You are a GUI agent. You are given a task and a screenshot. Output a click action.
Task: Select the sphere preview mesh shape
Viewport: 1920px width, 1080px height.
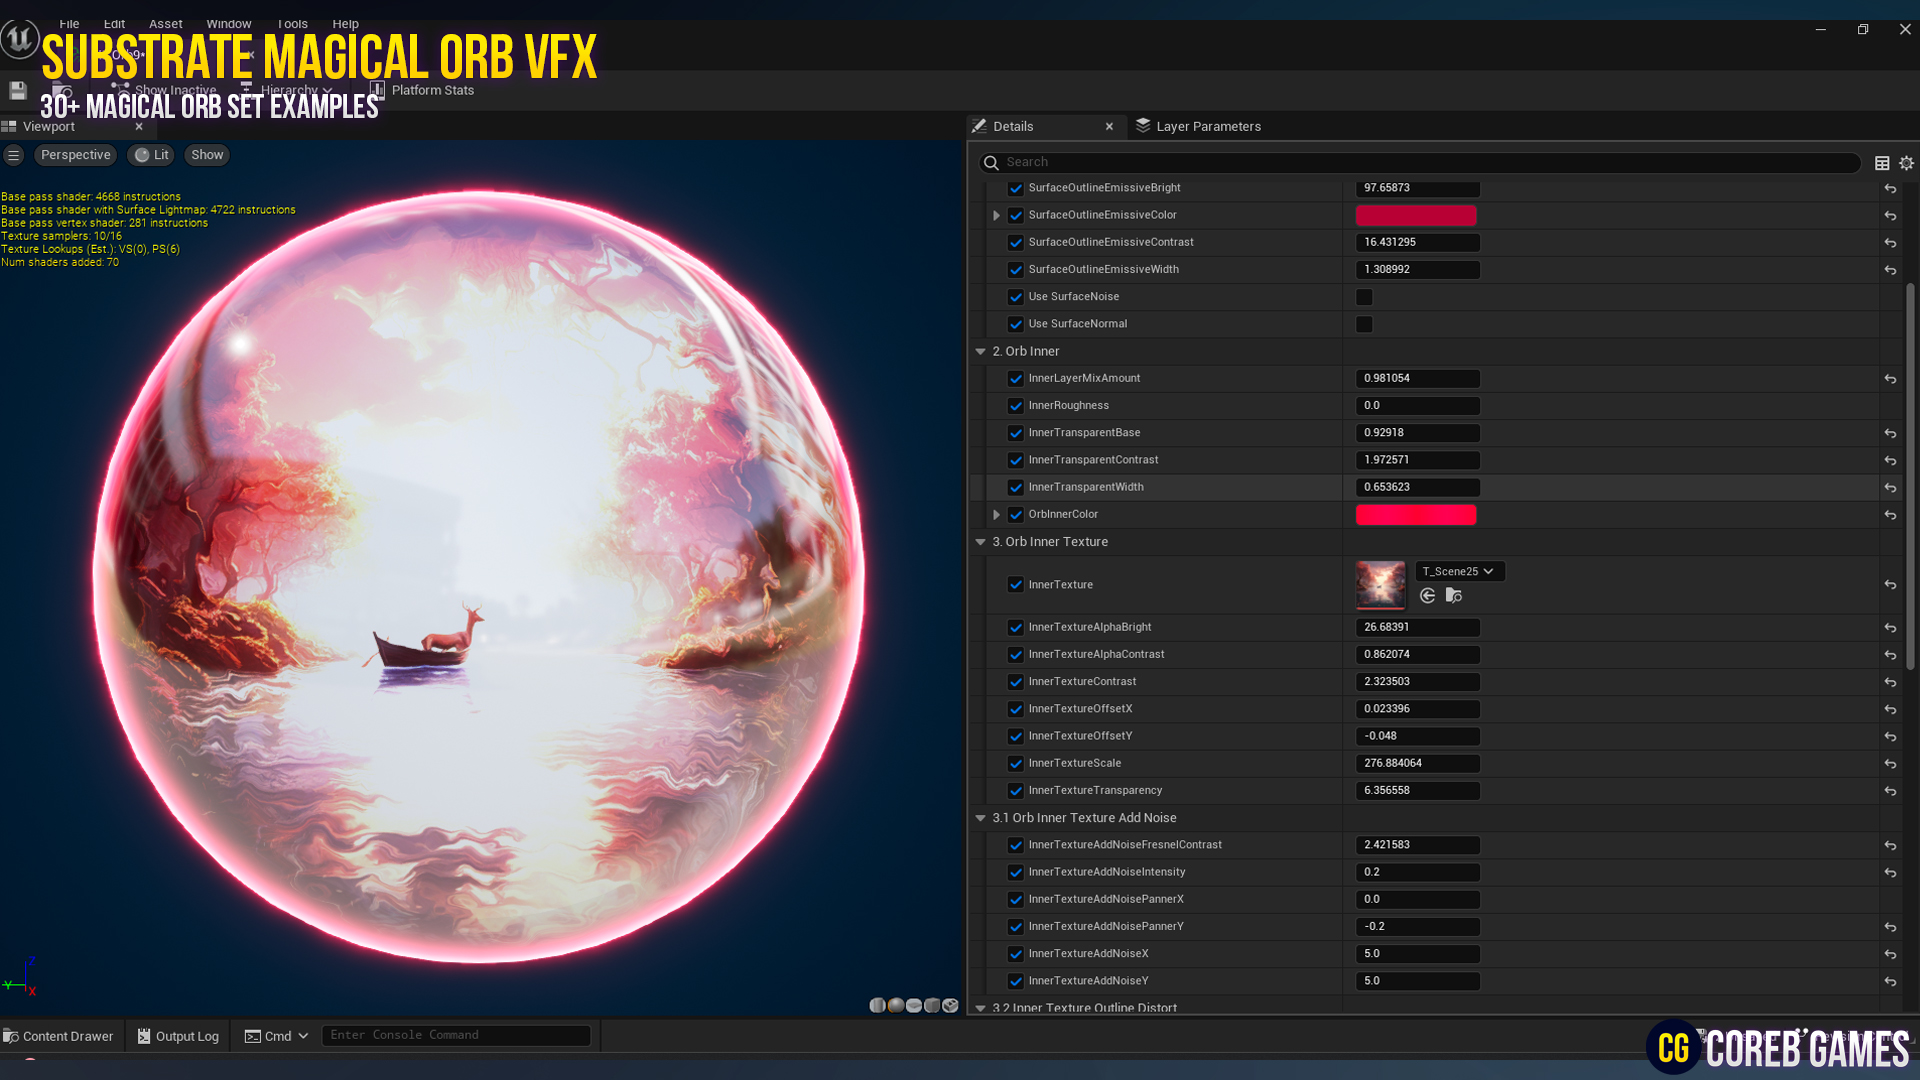(x=895, y=1005)
